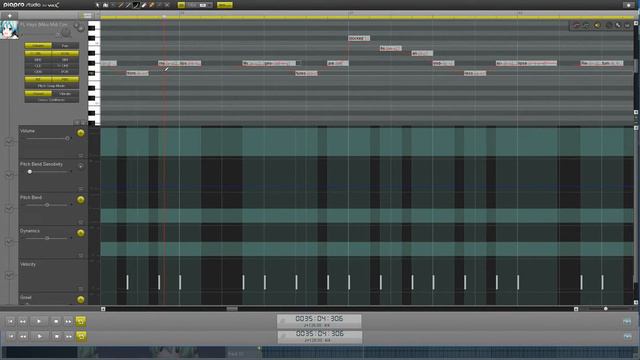Collapse the Dynamics lane checkmark
Viewport: 640px width, 360px height.
[x=9, y=242]
